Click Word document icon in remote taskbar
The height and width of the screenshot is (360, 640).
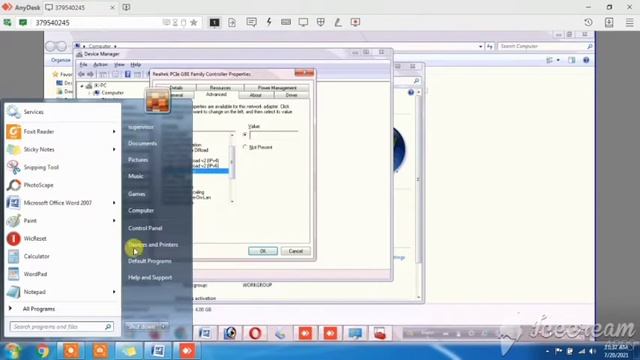(x=158, y=351)
